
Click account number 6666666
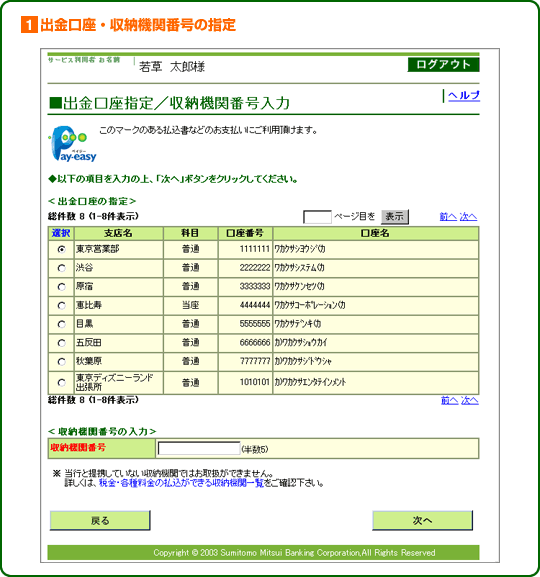(x=255, y=343)
